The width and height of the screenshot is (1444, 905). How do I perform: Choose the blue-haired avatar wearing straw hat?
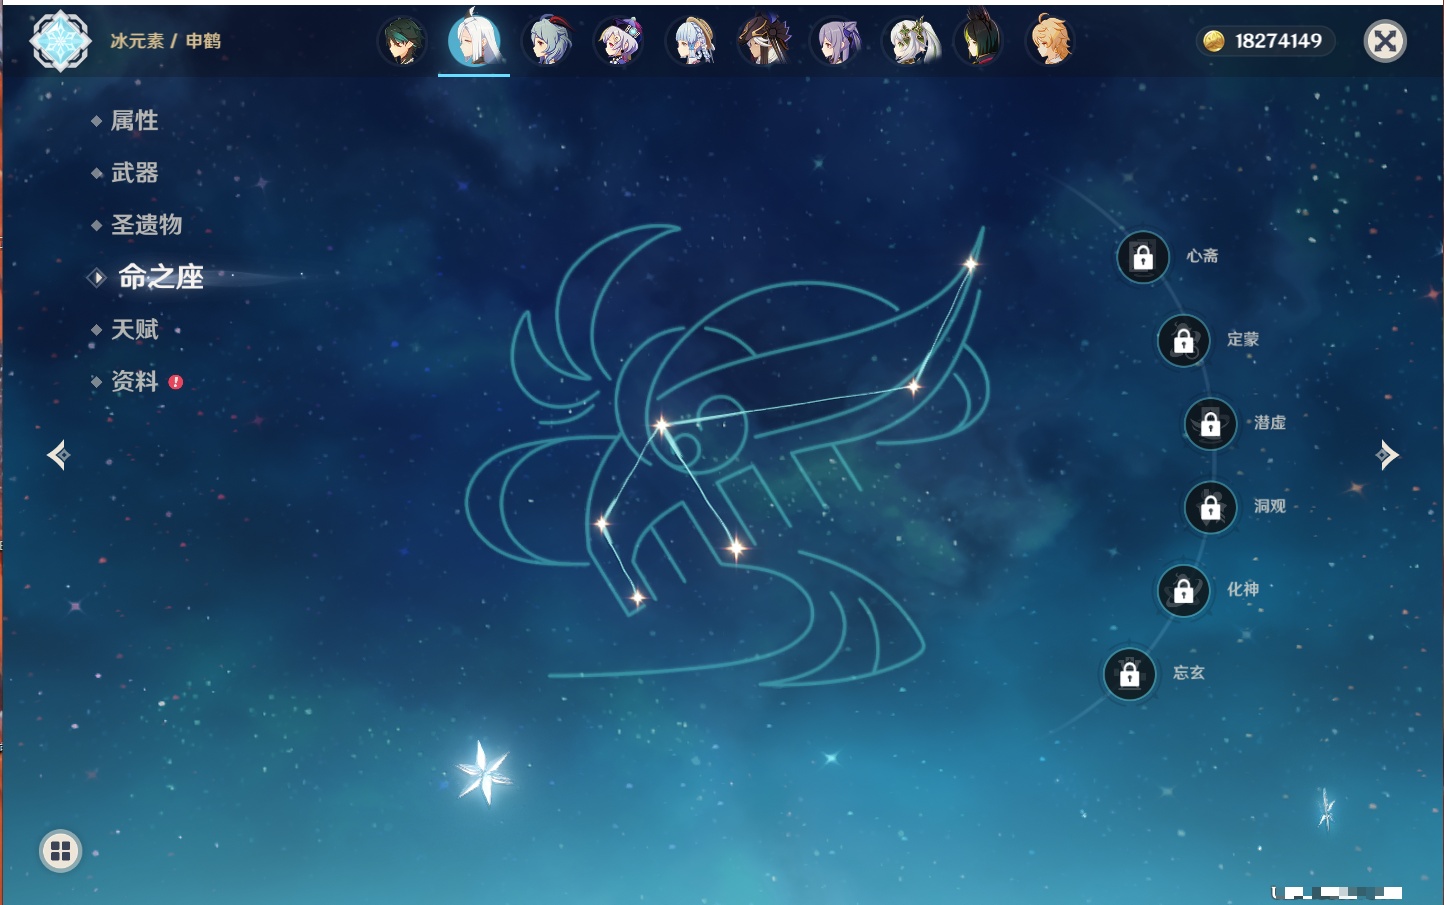pyautogui.click(x=691, y=41)
